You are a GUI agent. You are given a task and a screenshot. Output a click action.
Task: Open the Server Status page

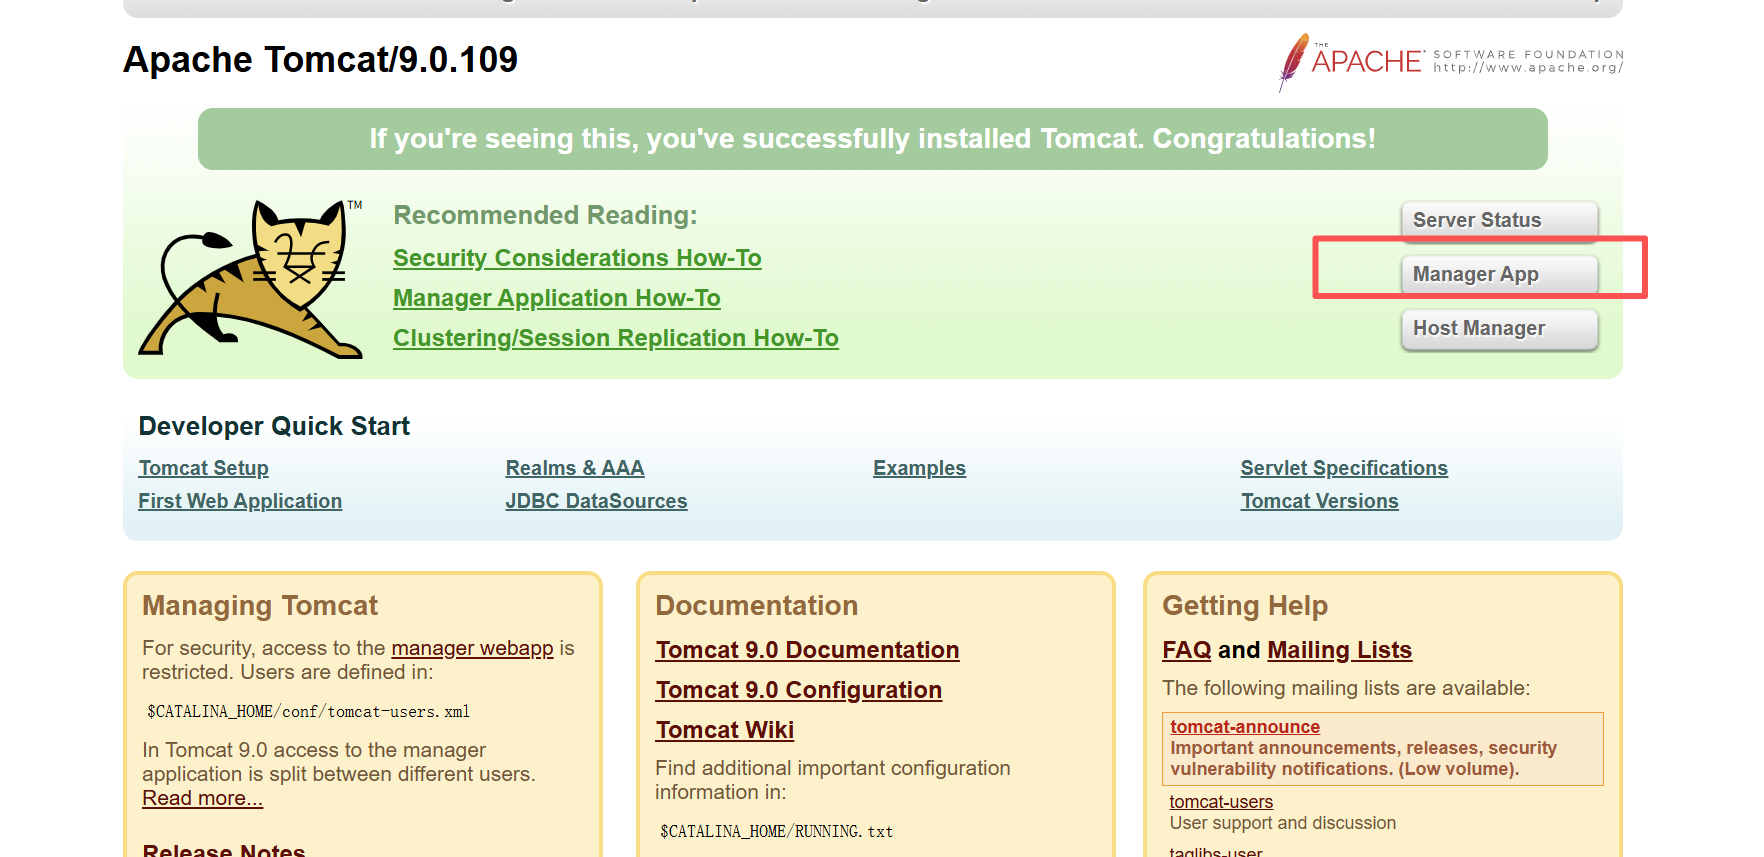click(1499, 220)
